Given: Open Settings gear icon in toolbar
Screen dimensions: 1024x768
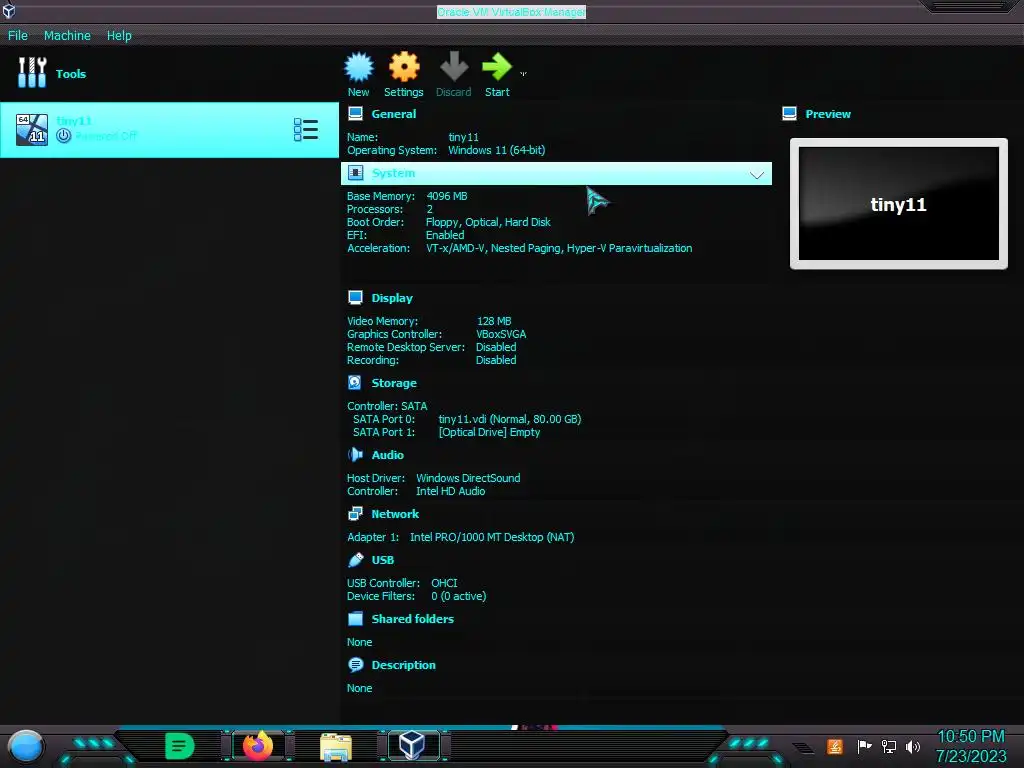Looking at the screenshot, I should point(404,67).
